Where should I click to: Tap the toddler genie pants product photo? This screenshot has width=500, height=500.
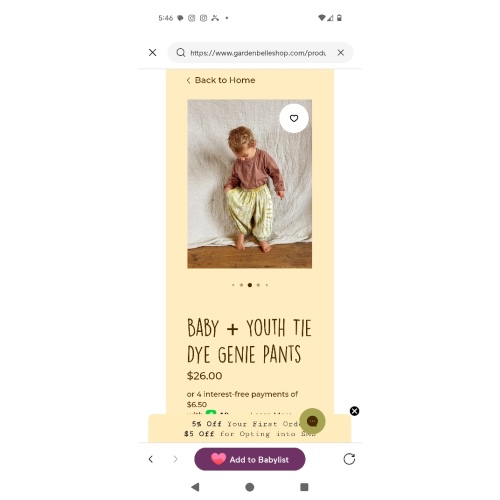(250, 184)
